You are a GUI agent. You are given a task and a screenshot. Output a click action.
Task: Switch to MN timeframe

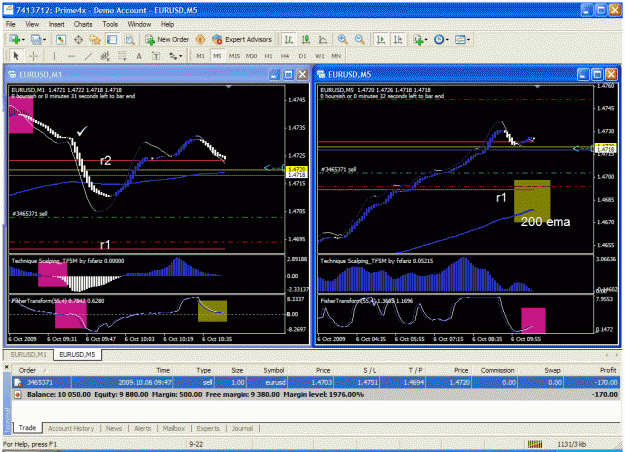(336, 56)
